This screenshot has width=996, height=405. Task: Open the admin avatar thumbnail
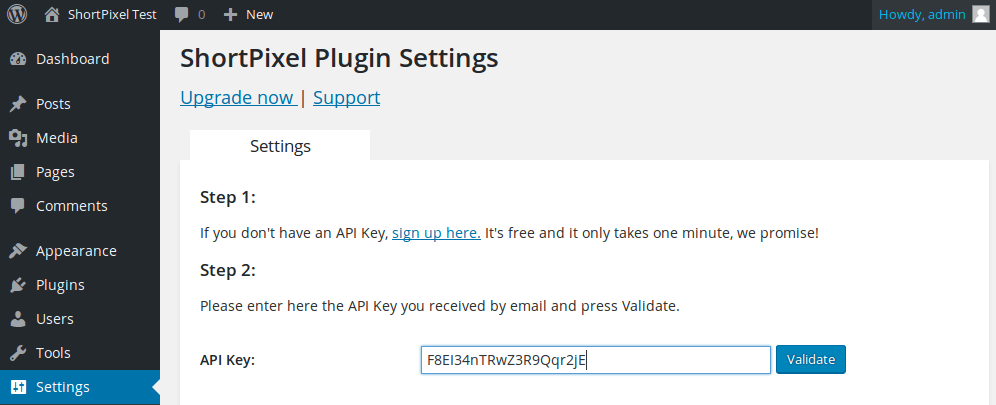click(981, 15)
